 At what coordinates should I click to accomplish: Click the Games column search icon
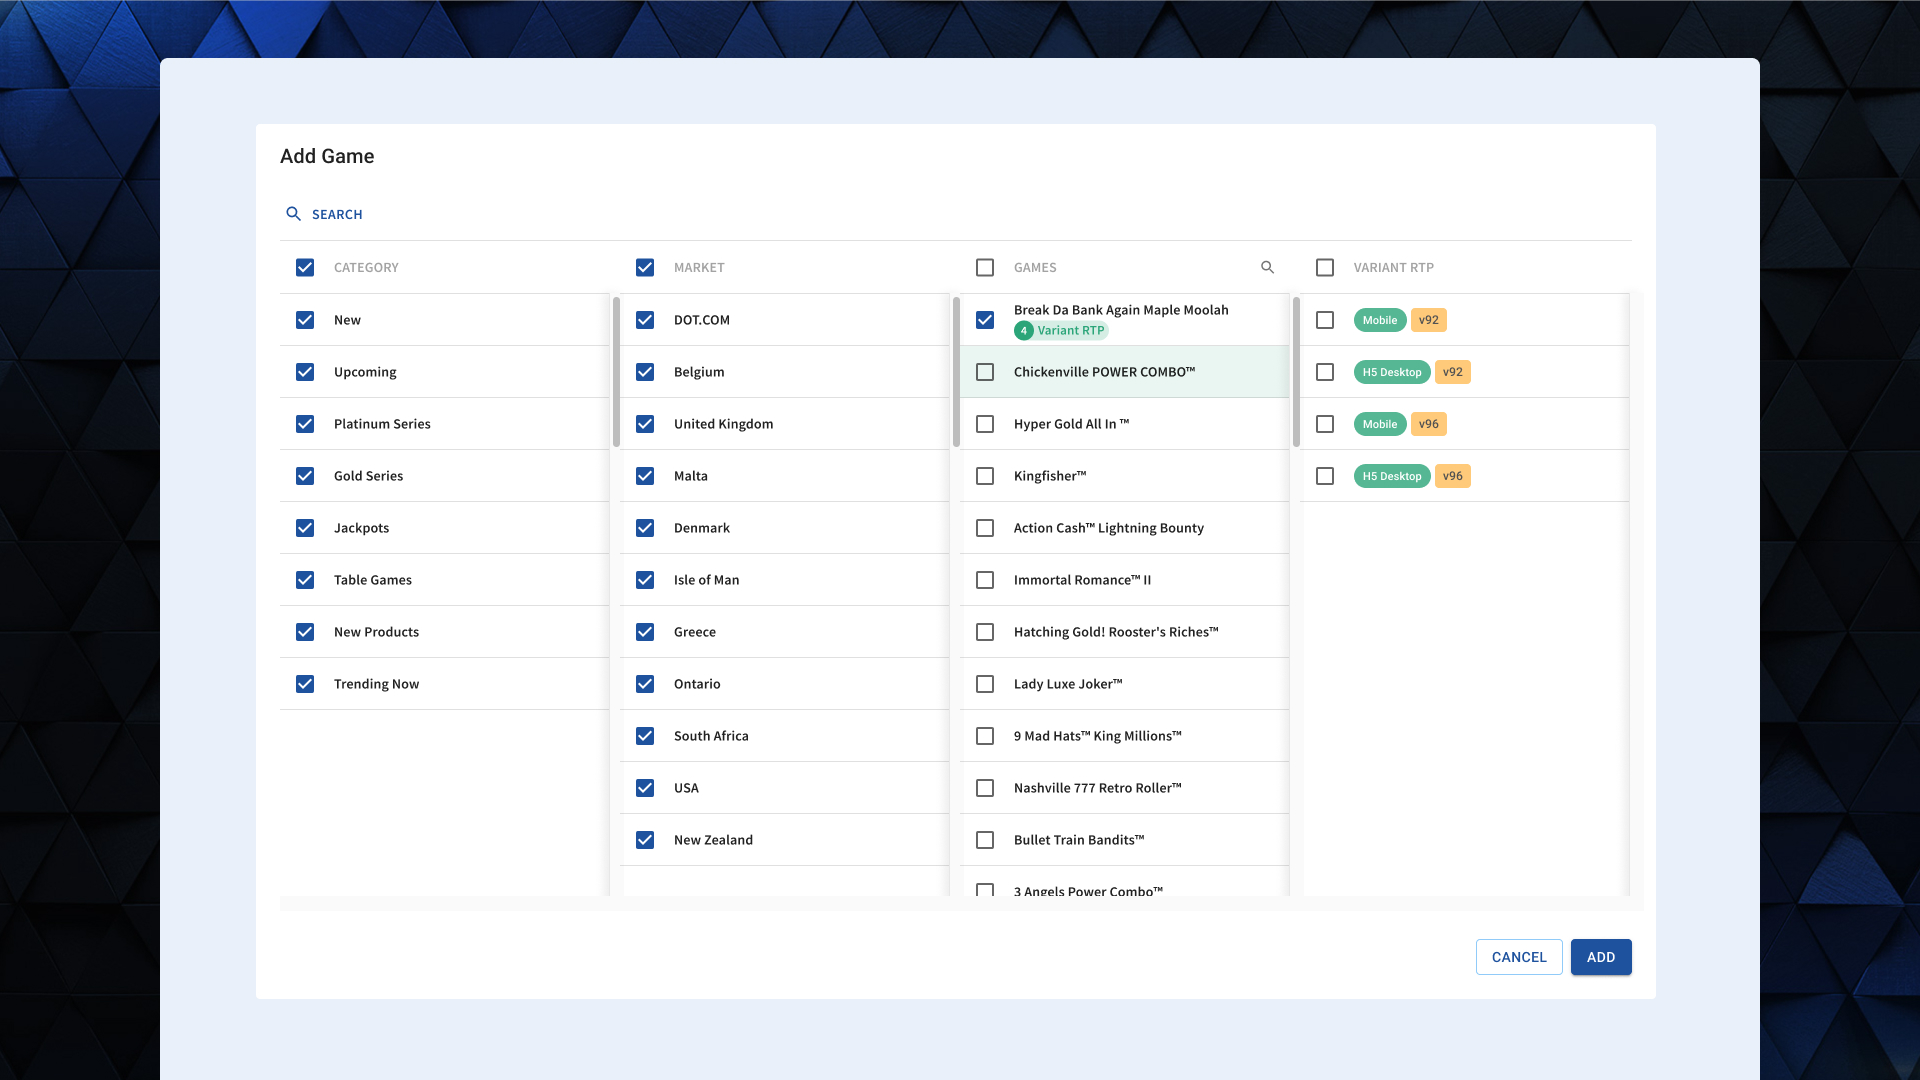click(1267, 267)
